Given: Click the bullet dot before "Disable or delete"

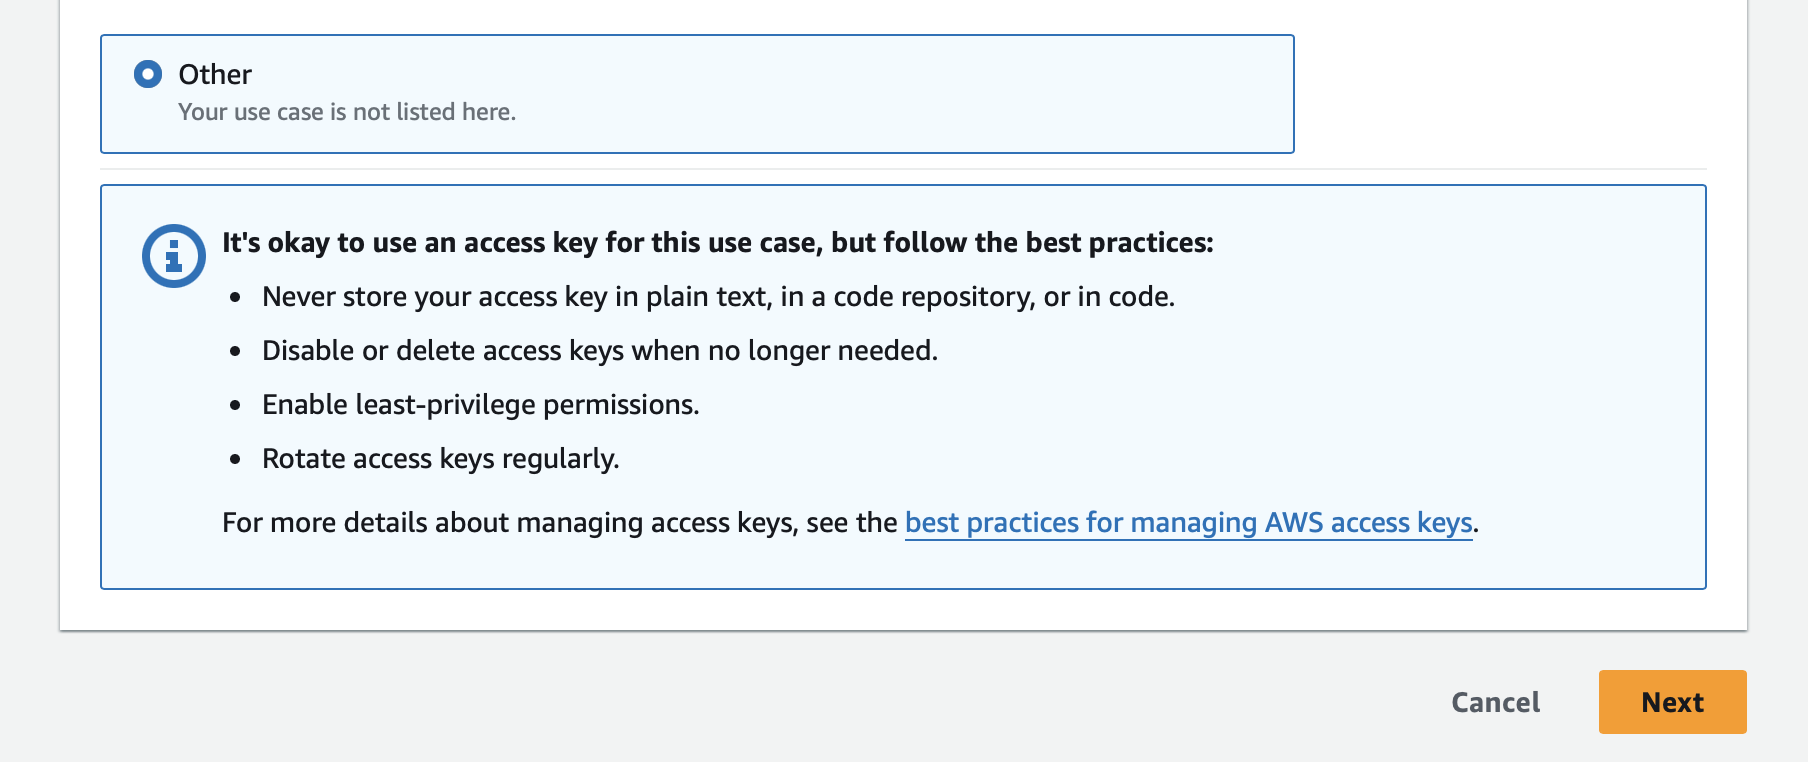Looking at the screenshot, I should 235,352.
